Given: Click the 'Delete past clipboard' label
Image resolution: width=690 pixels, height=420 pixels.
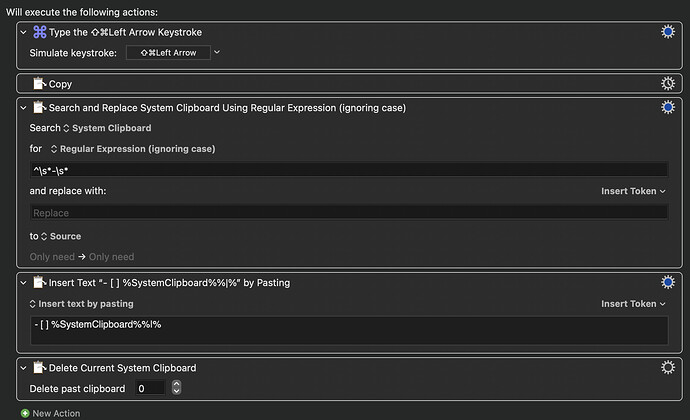Looking at the screenshot, I should click(77, 389).
